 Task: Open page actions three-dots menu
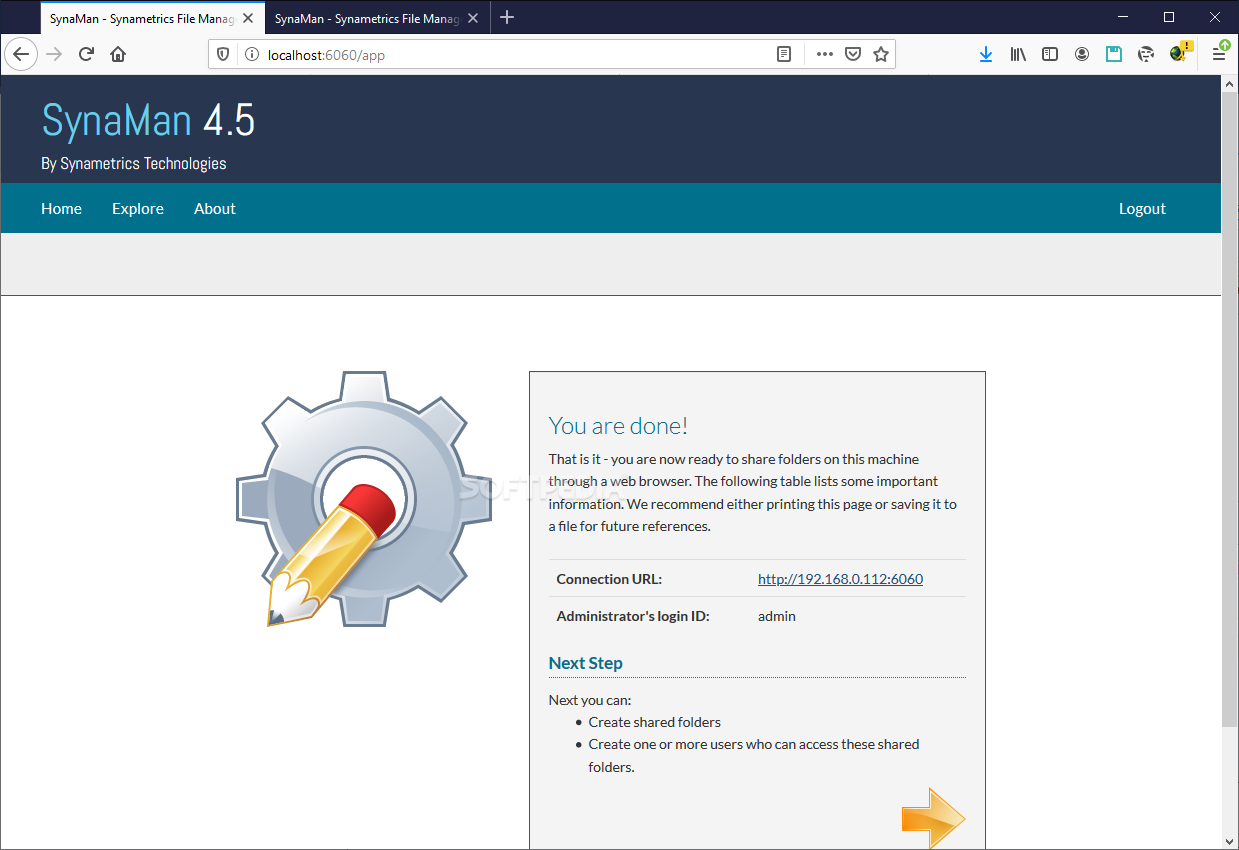coord(825,55)
